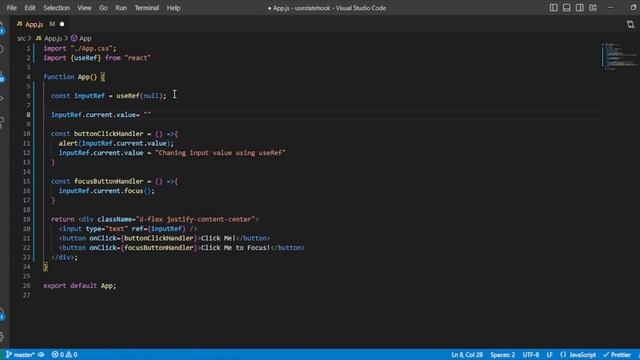Image resolution: width=640 pixels, height=360 pixels.
Task: Click line number 8 in gutter
Action: [x=29, y=115]
